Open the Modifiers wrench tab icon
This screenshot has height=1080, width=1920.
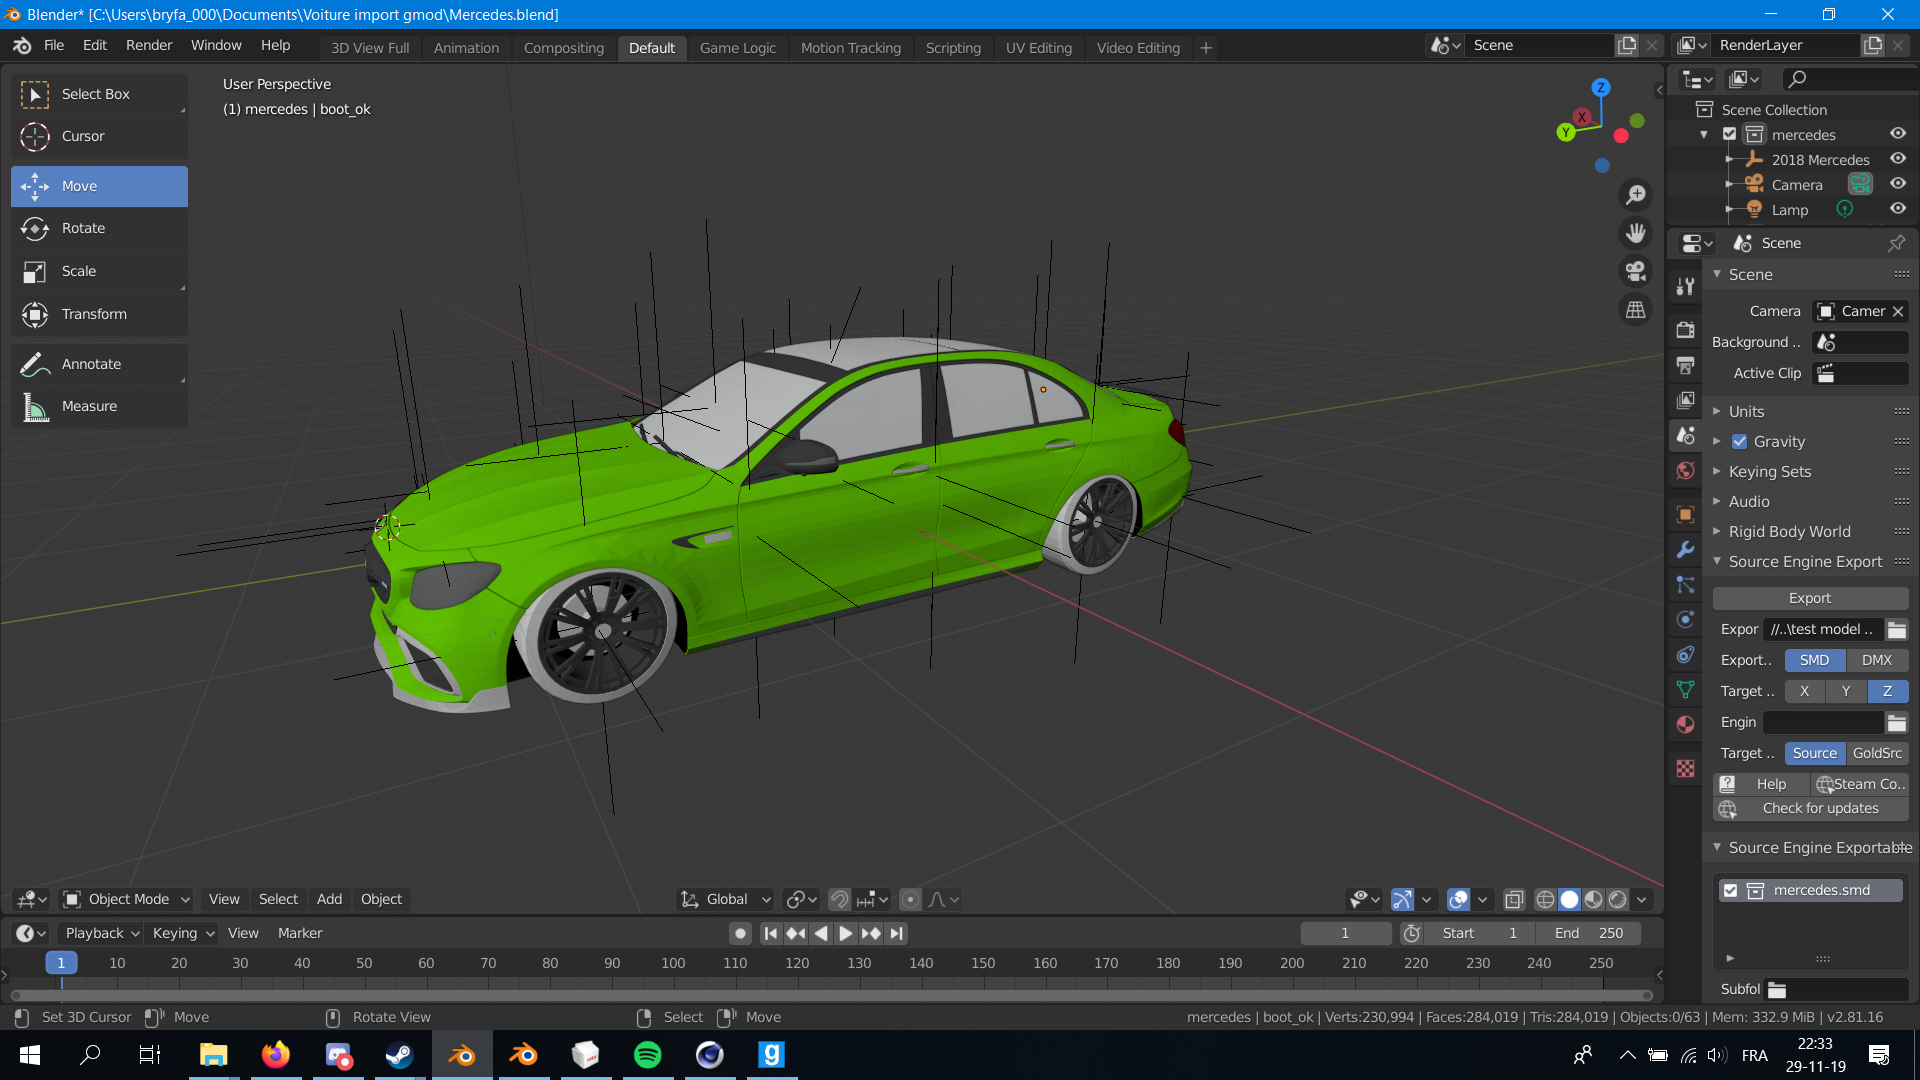1686,549
